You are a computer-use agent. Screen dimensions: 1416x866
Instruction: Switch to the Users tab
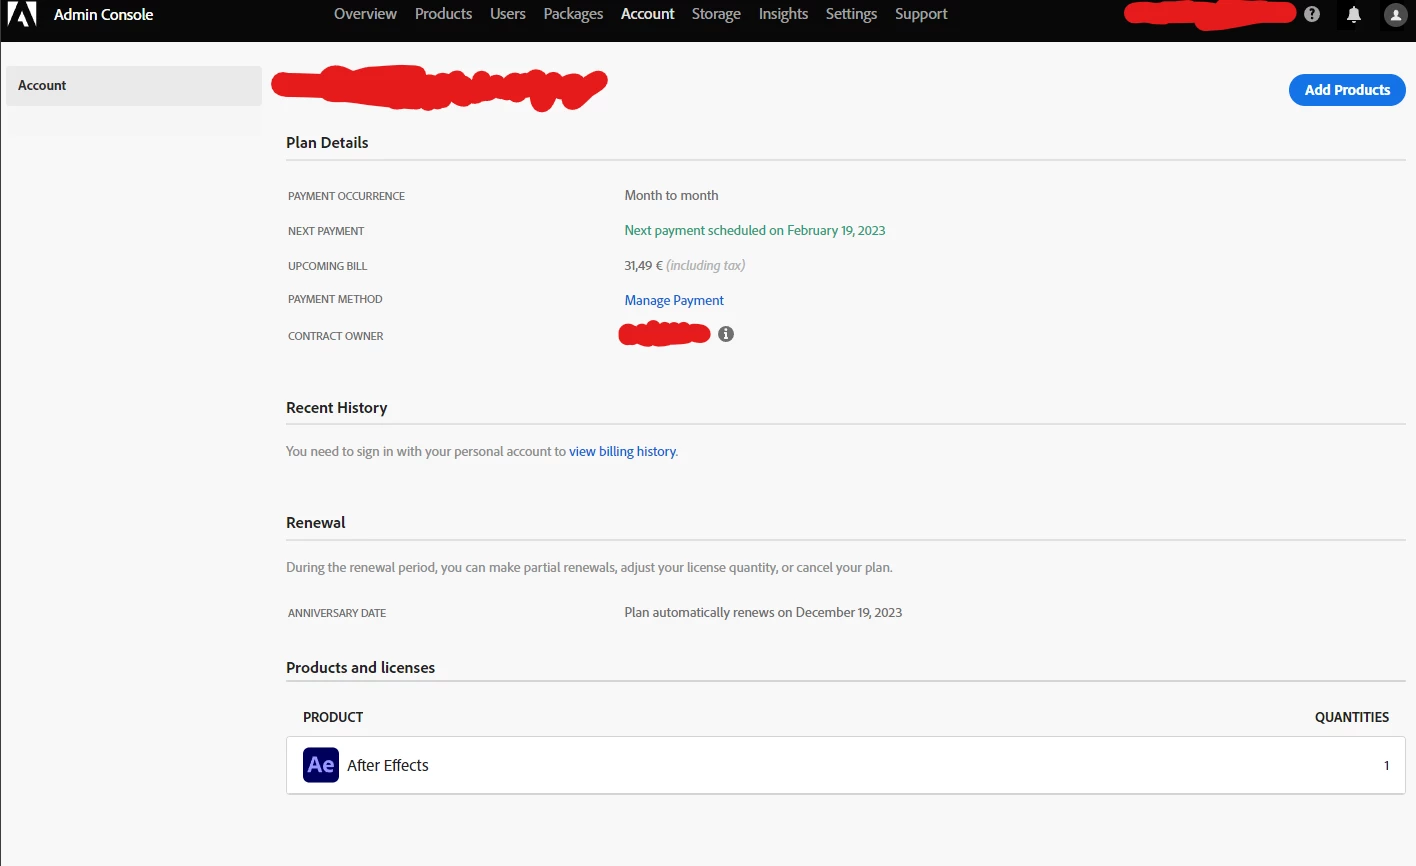(x=508, y=14)
